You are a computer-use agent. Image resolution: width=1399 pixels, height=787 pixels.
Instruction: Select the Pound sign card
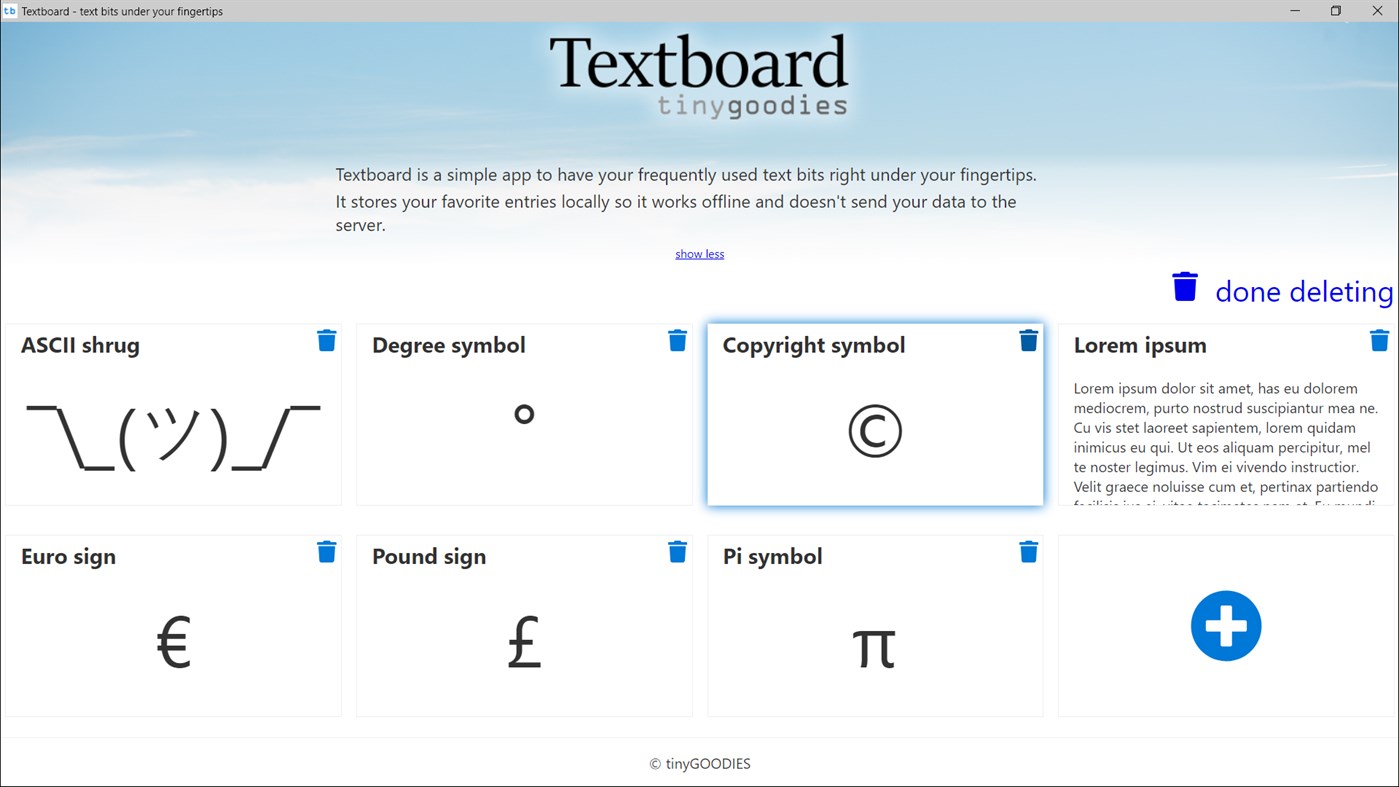(524, 640)
